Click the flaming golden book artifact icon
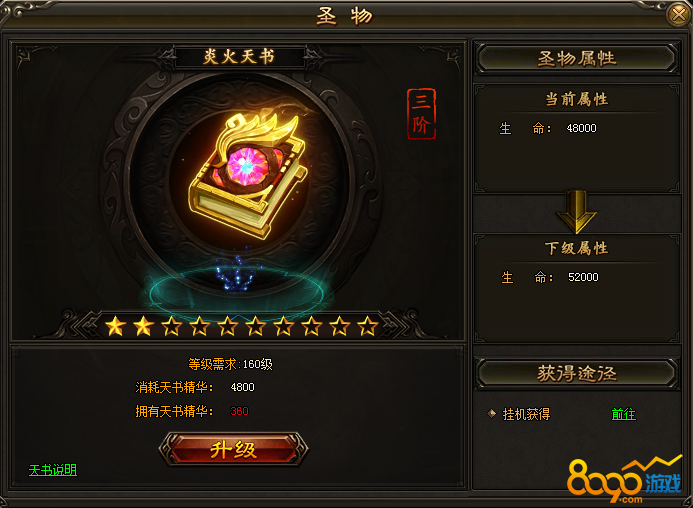Image resolution: width=693 pixels, height=508 pixels. coord(248,175)
